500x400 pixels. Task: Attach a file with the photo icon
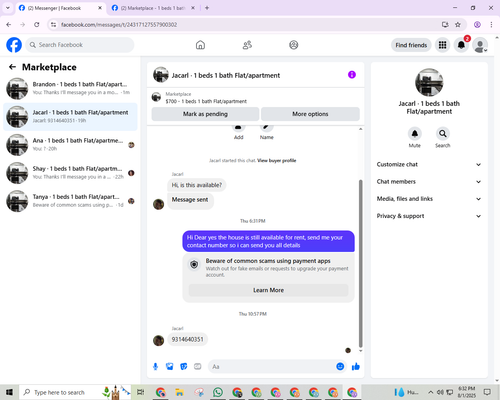[170, 367]
